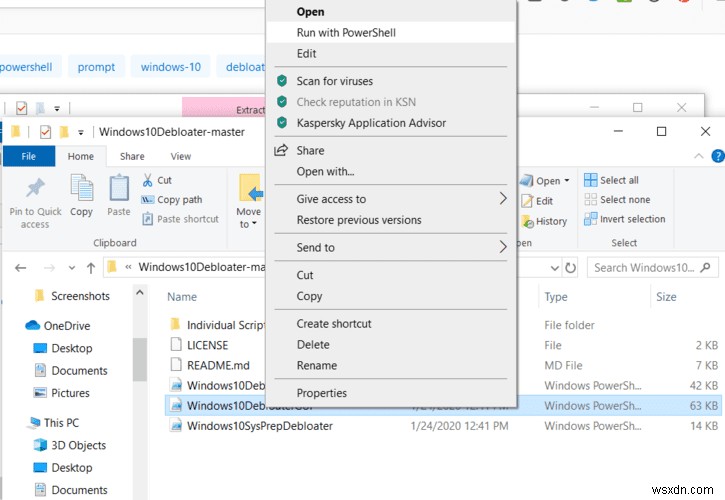This screenshot has width=725, height=500.
Task: Open Properties from context menu
Action: [x=391, y=393]
